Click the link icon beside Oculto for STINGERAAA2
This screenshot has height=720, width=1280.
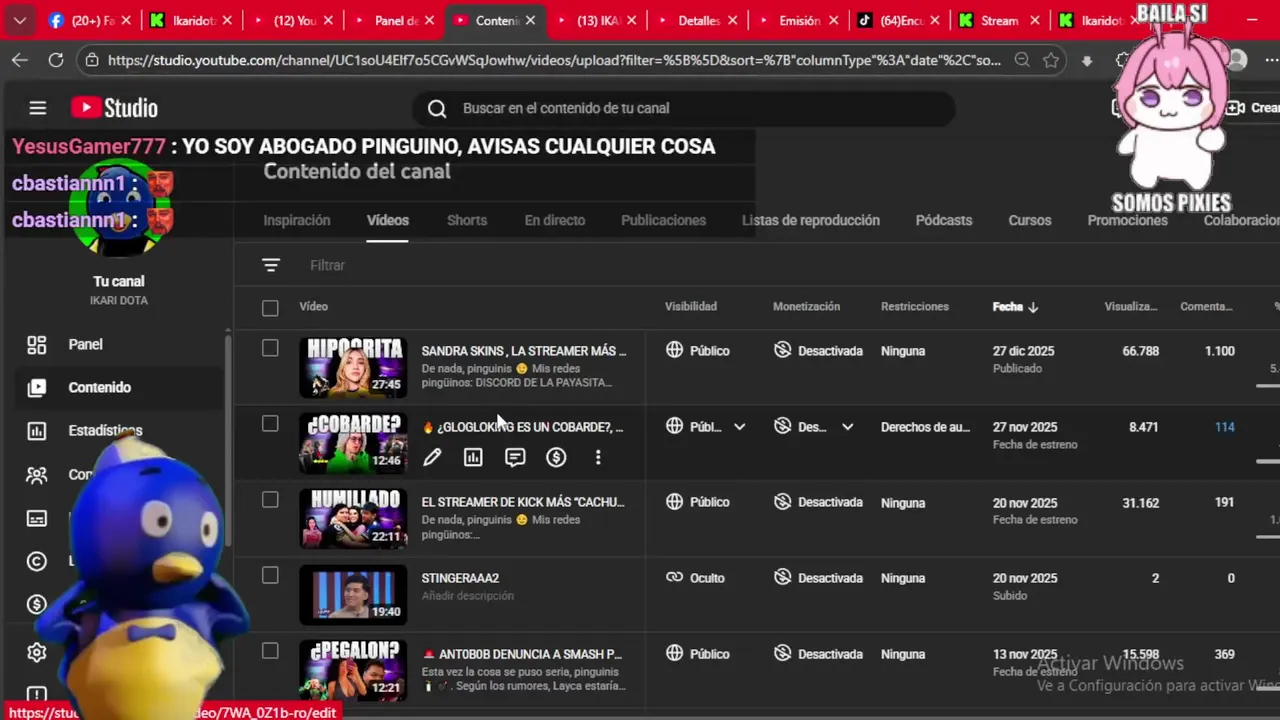675,577
